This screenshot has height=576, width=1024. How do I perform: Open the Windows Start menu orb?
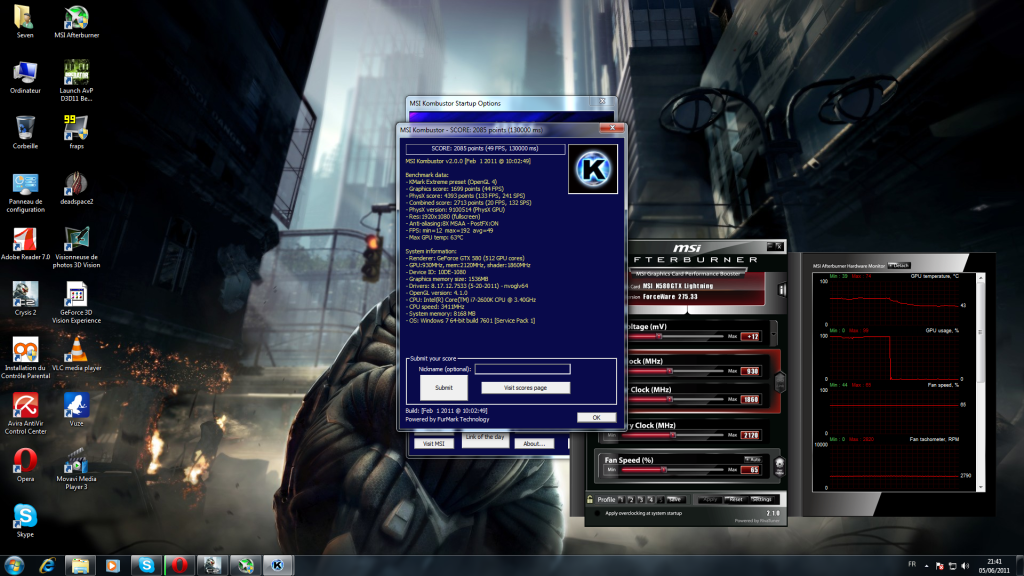point(14,566)
